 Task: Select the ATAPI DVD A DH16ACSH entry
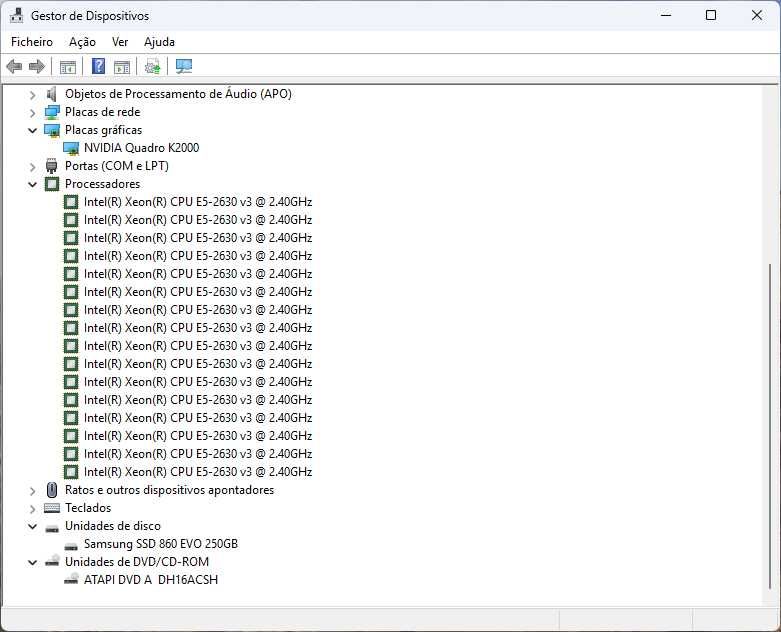point(151,580)
